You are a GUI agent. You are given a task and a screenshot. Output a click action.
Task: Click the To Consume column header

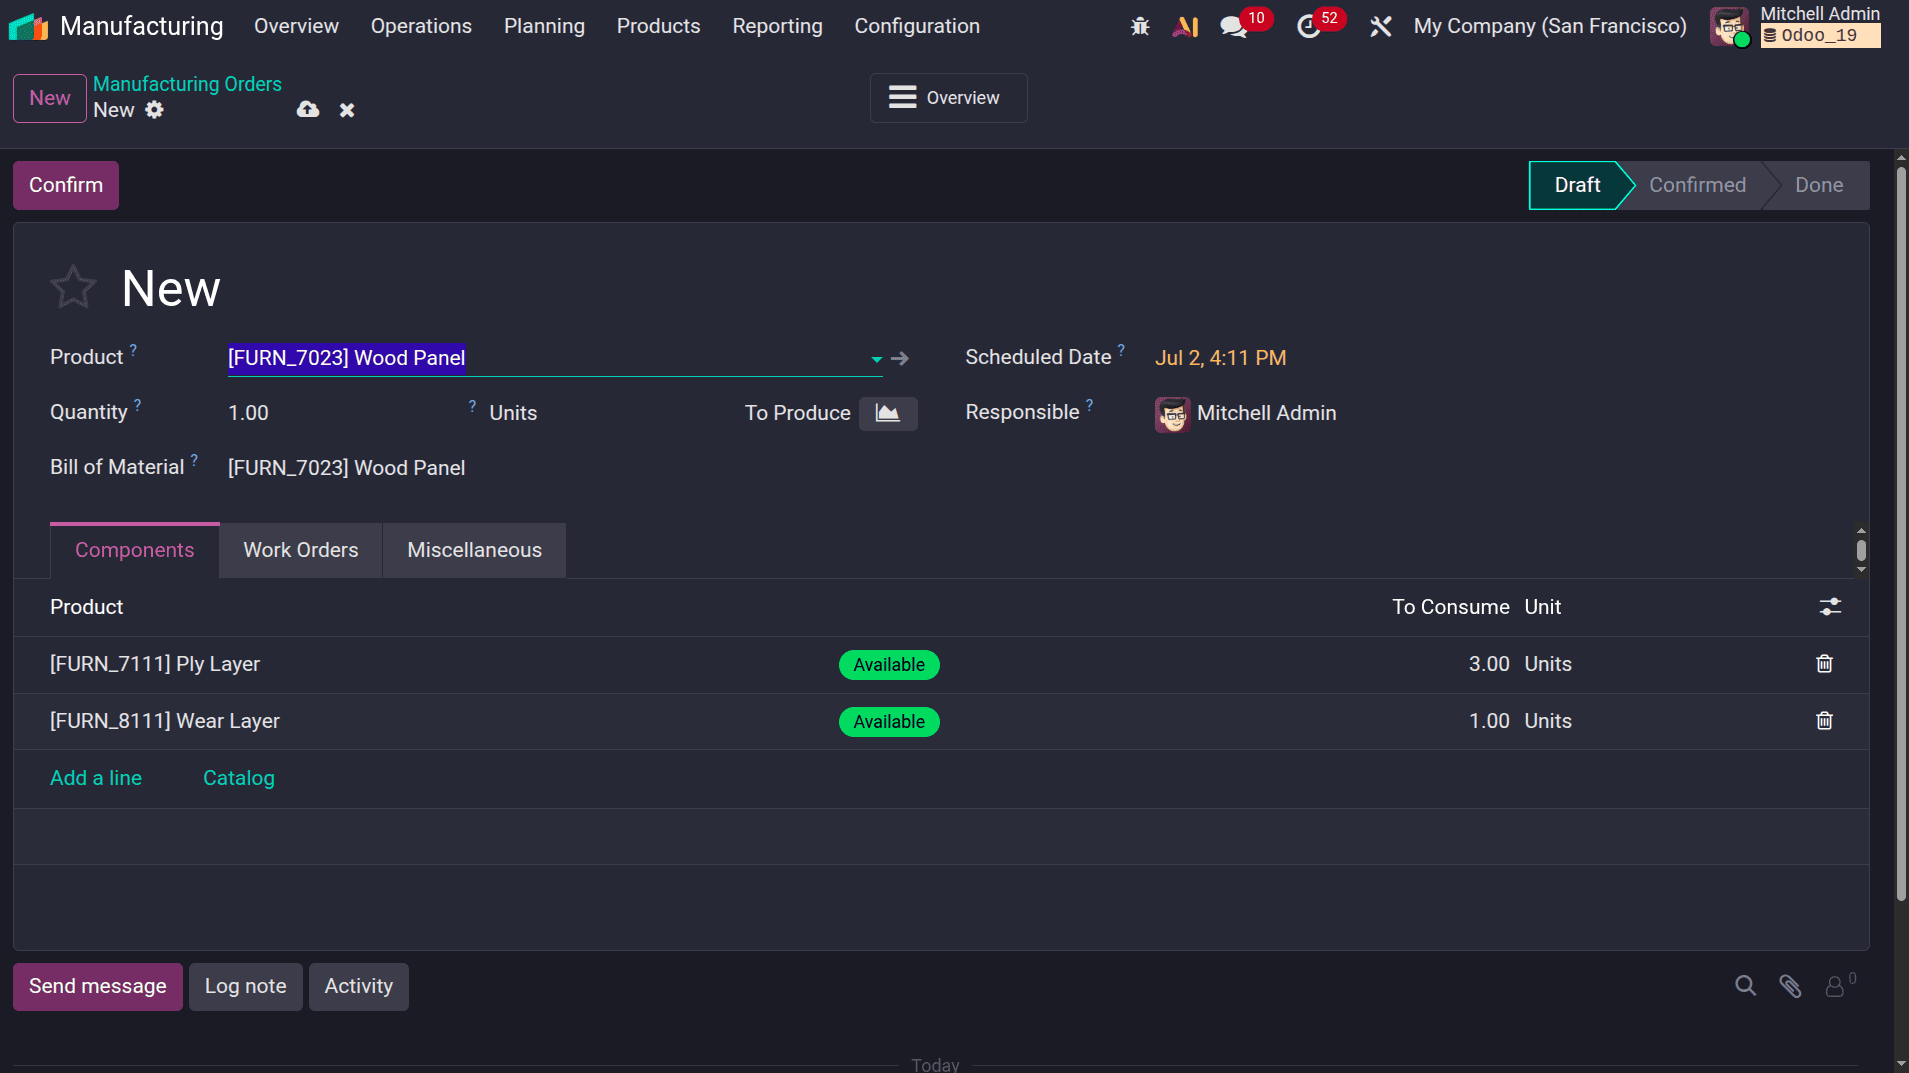(1450, 607)
